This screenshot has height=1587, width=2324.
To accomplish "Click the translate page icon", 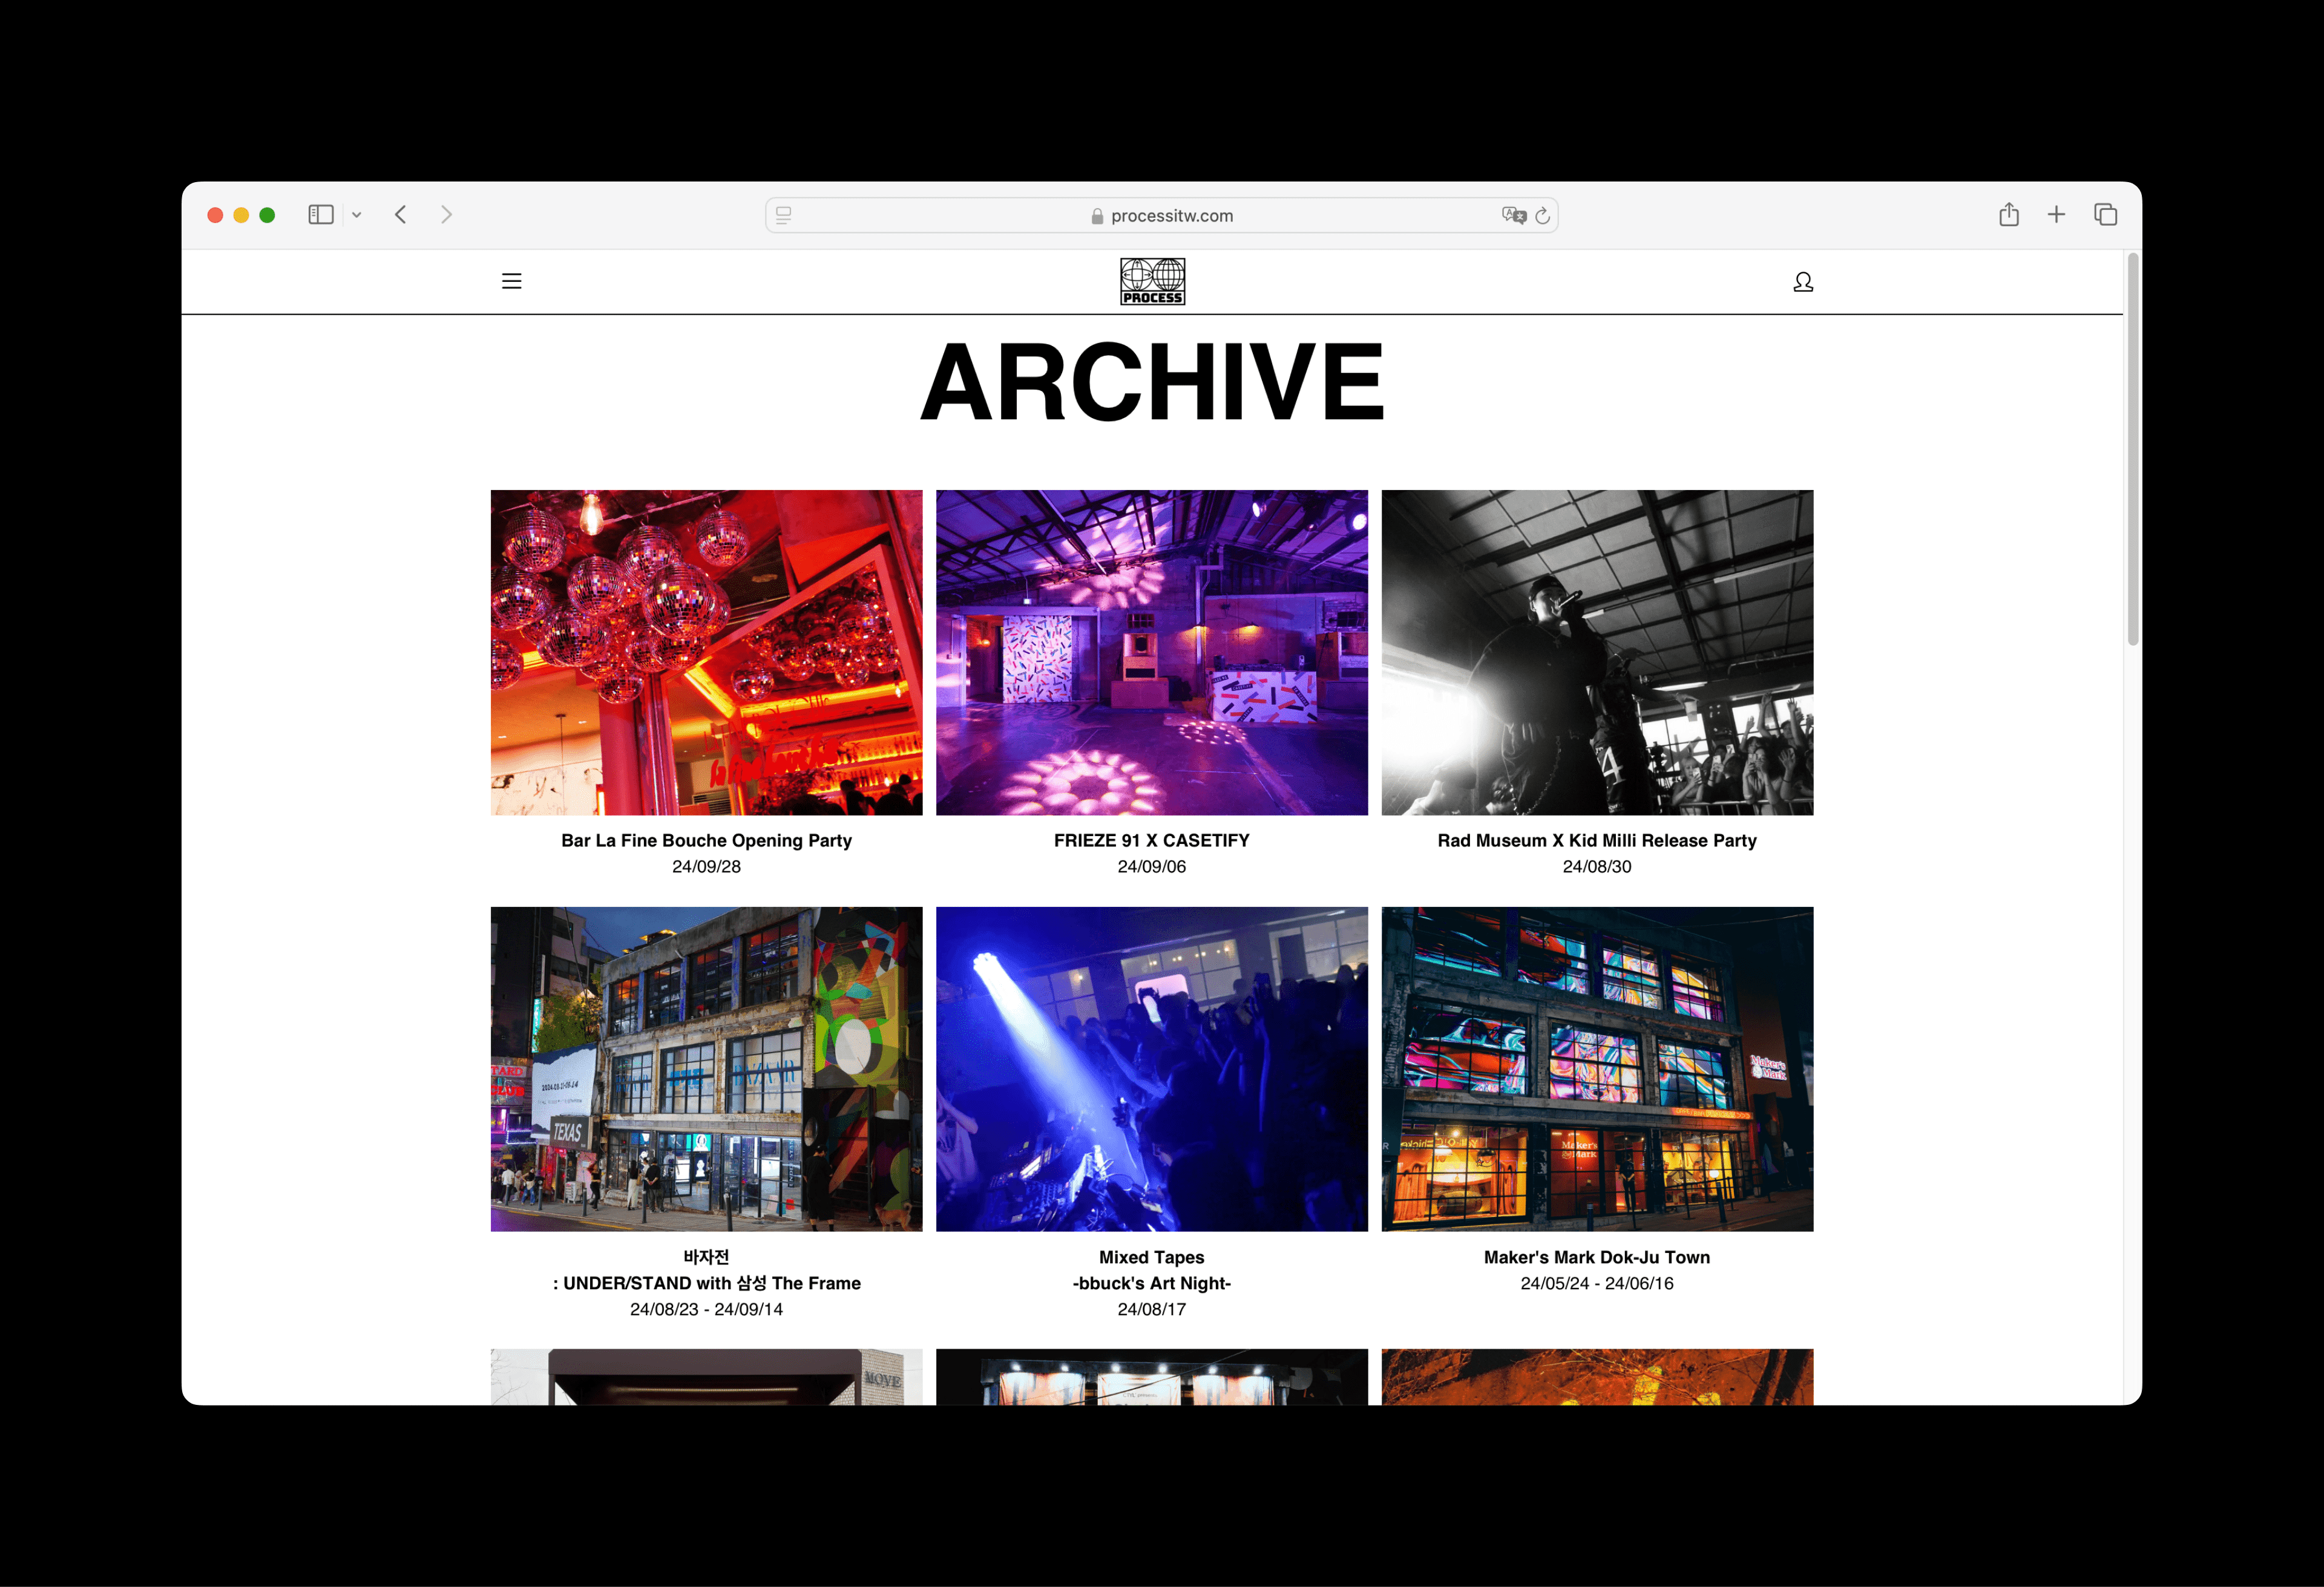I will point(1513,215).
